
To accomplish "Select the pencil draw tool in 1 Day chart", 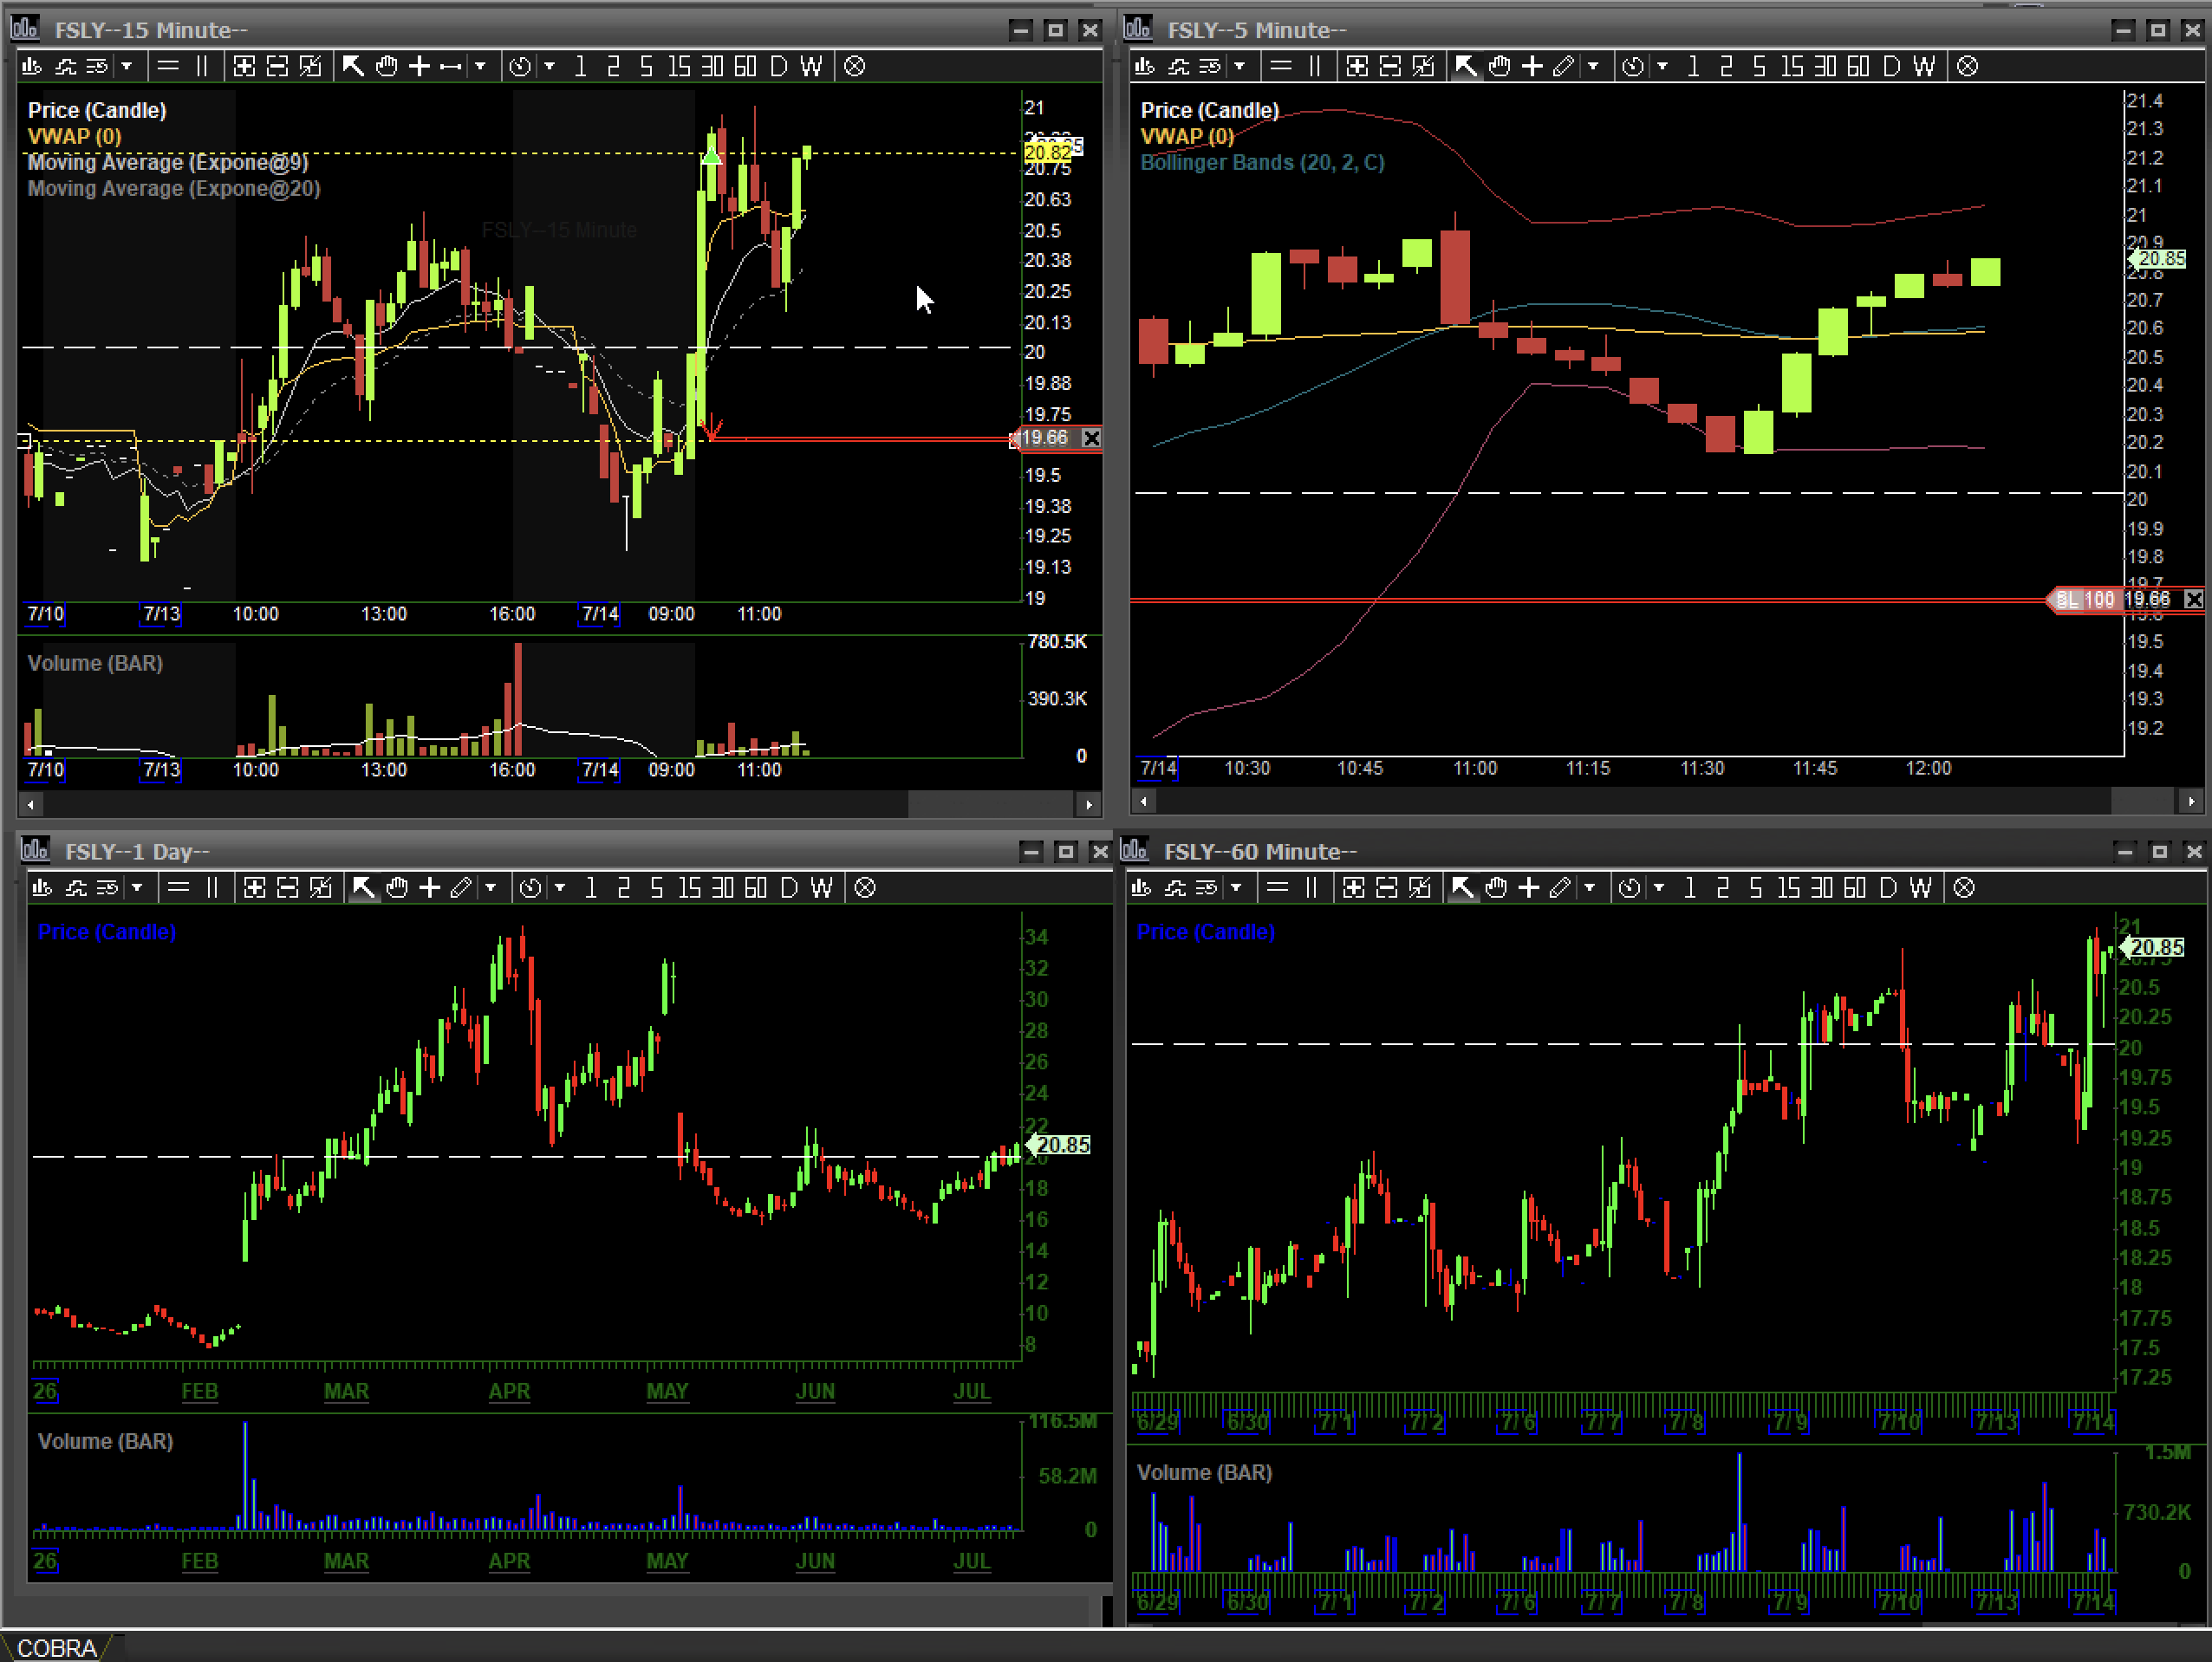I will click(461, 887).
